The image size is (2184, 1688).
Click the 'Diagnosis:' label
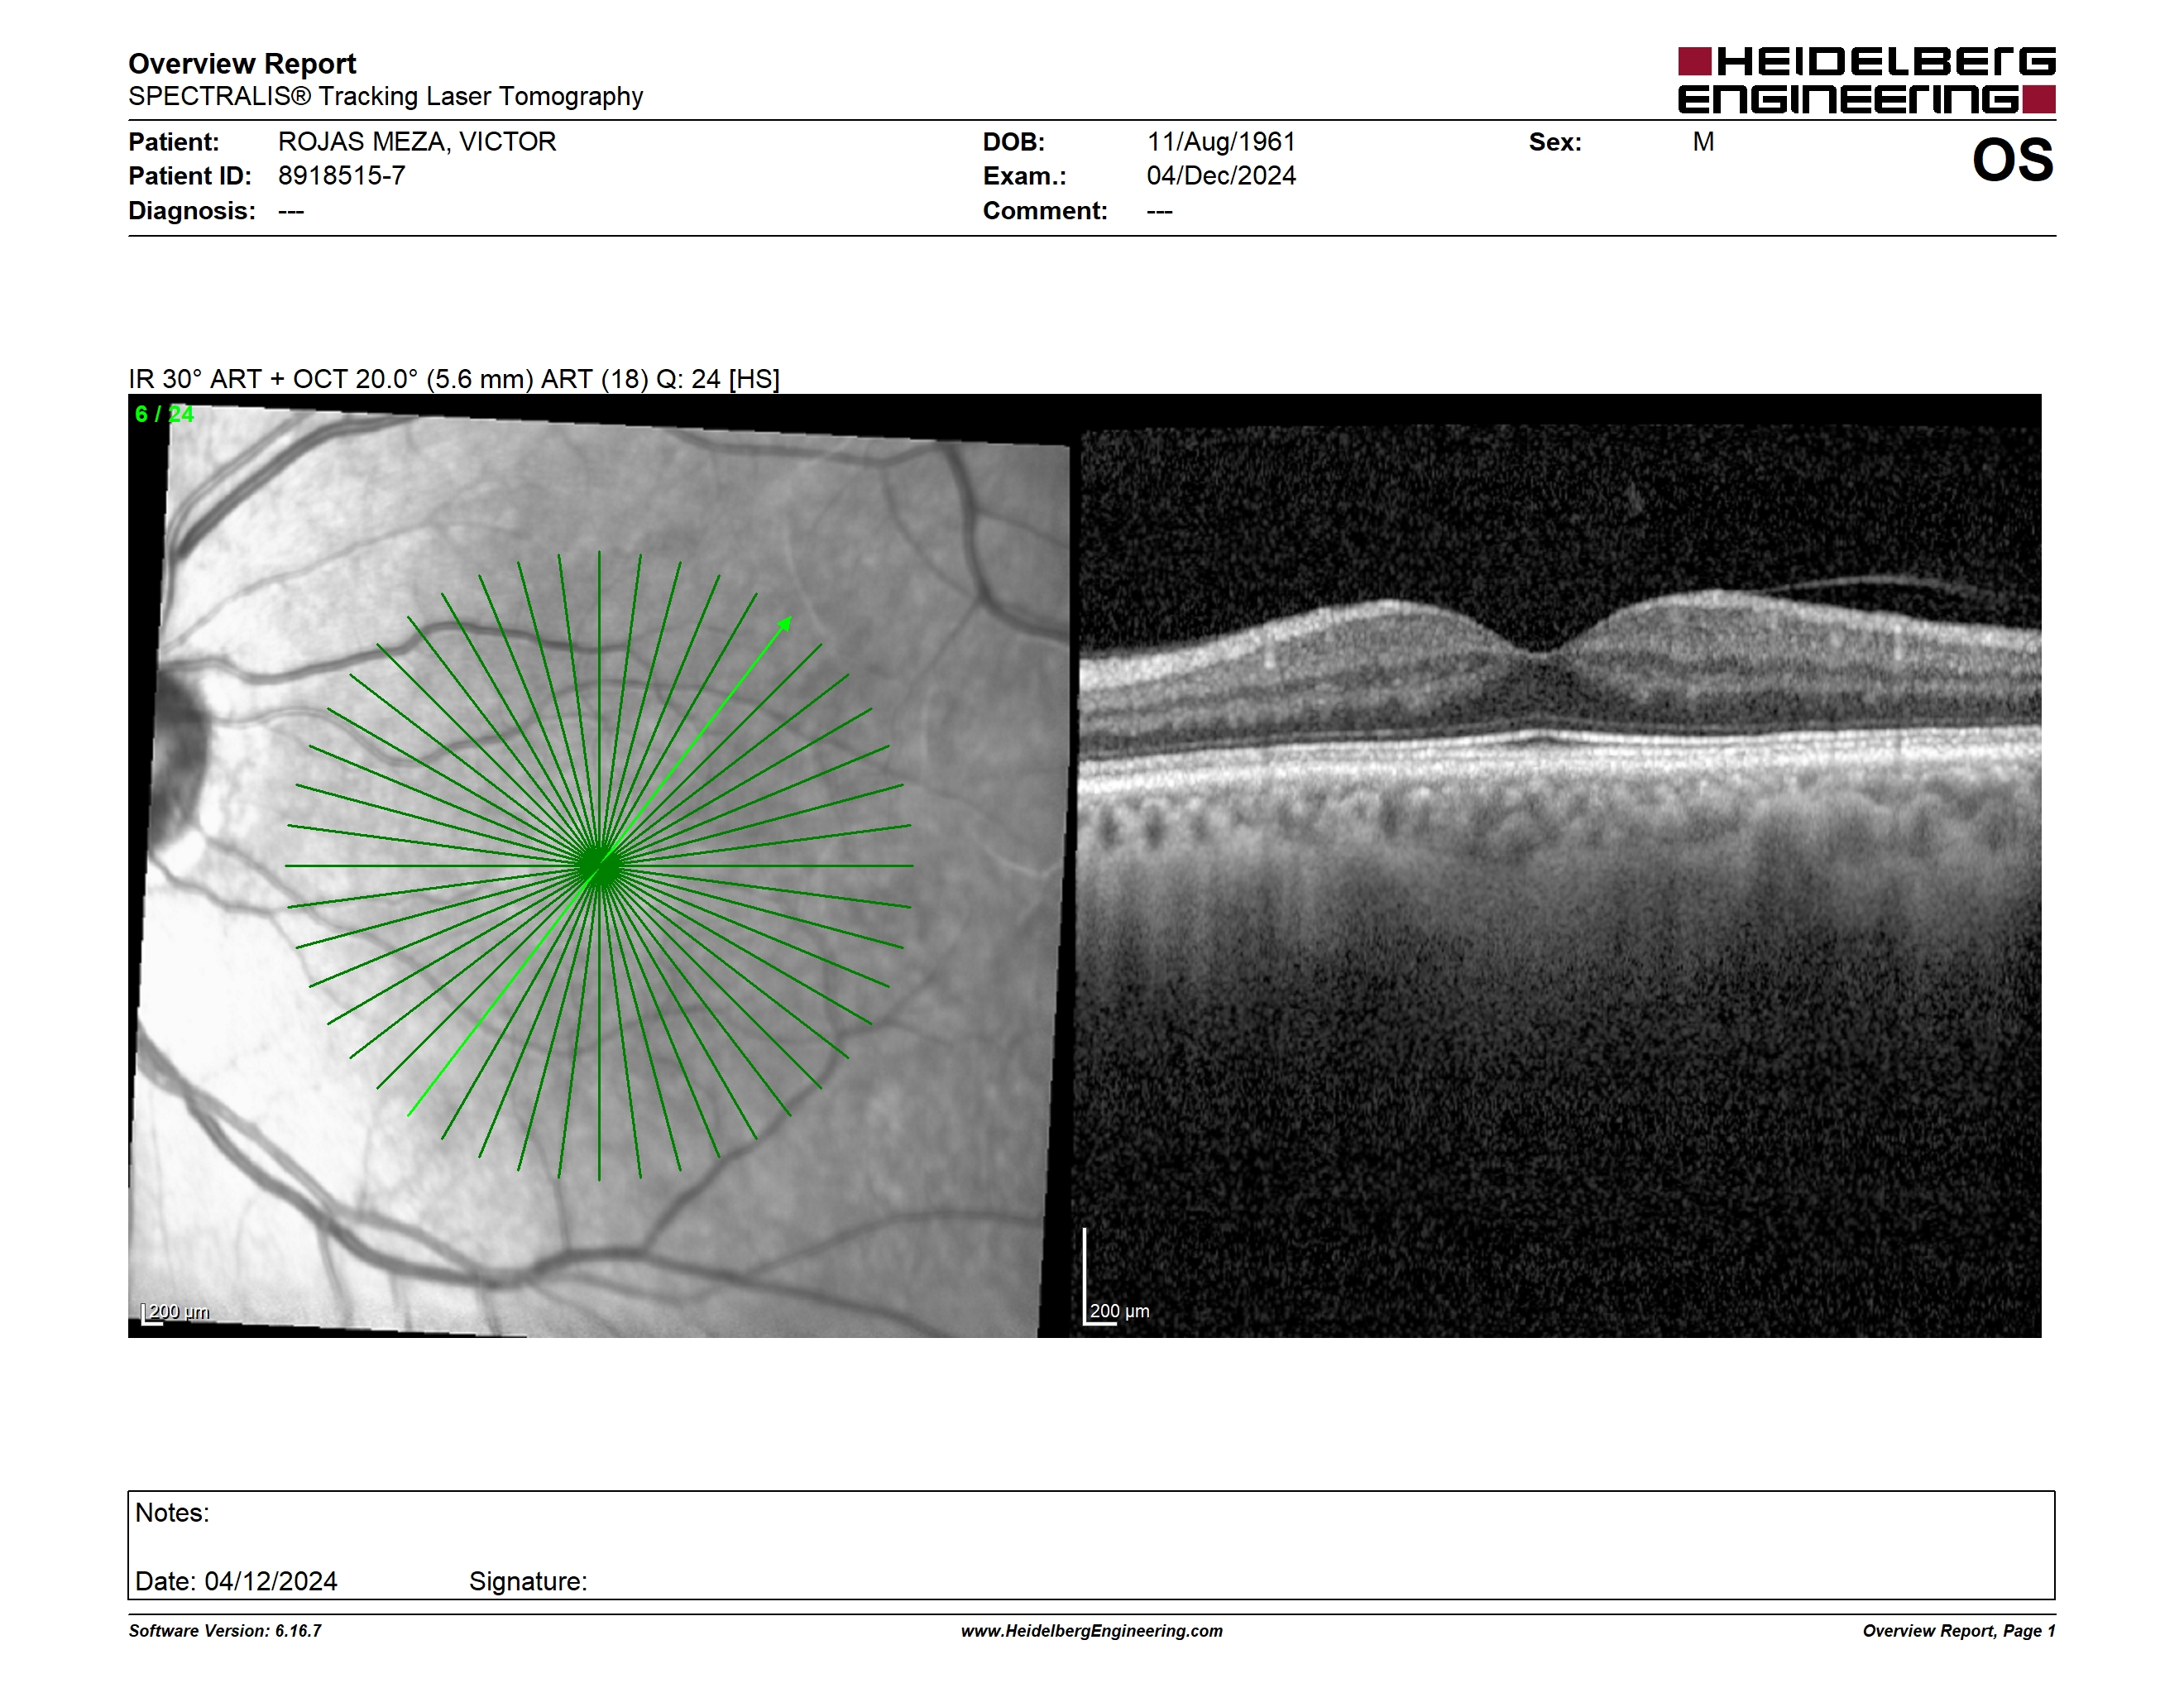[192, 211]
